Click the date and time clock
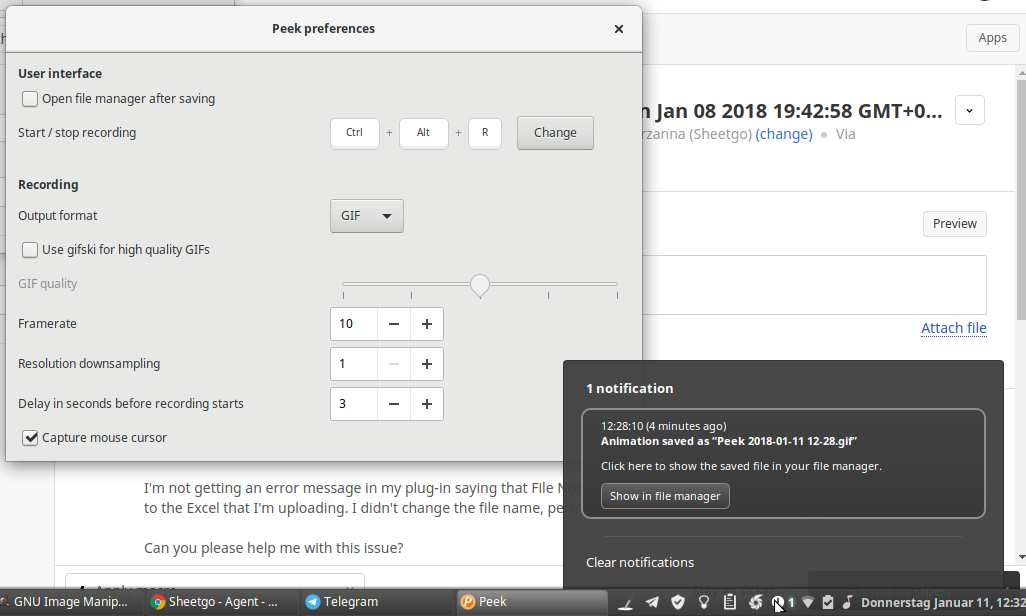The height and width of the screenshot is (616, 1026). pyautogui.click(x=943, y=603)
